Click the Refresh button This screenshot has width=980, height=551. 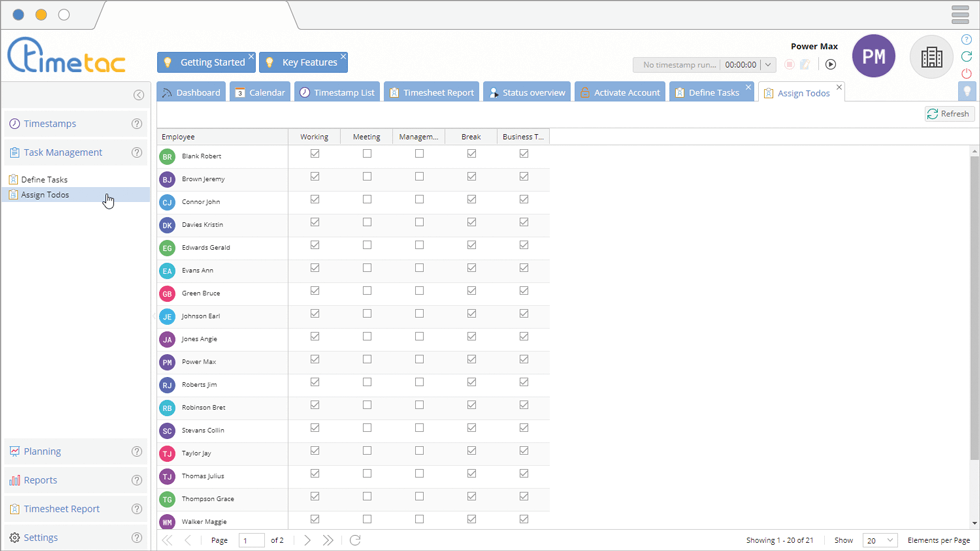click(x=949, y=114)
